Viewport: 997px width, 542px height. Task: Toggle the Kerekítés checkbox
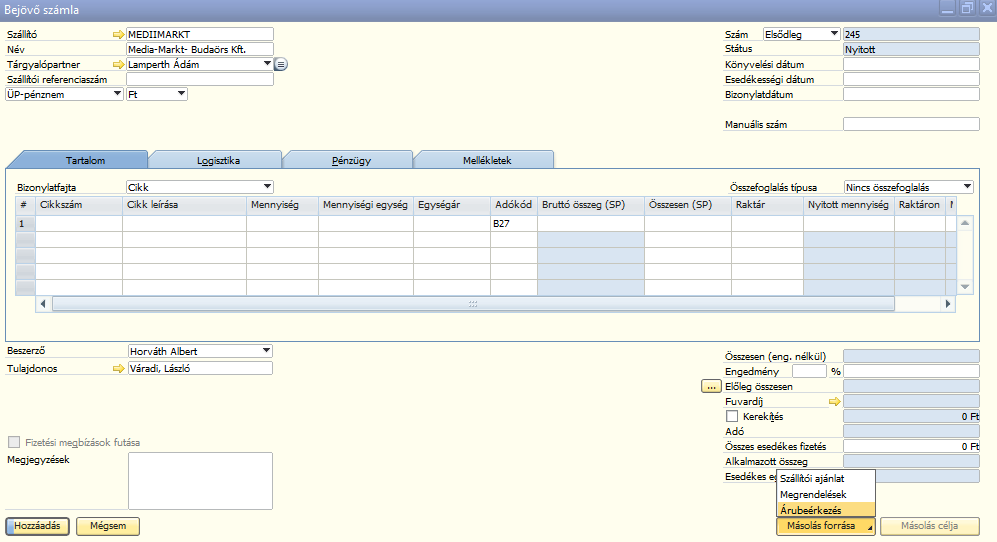(732, 416)
